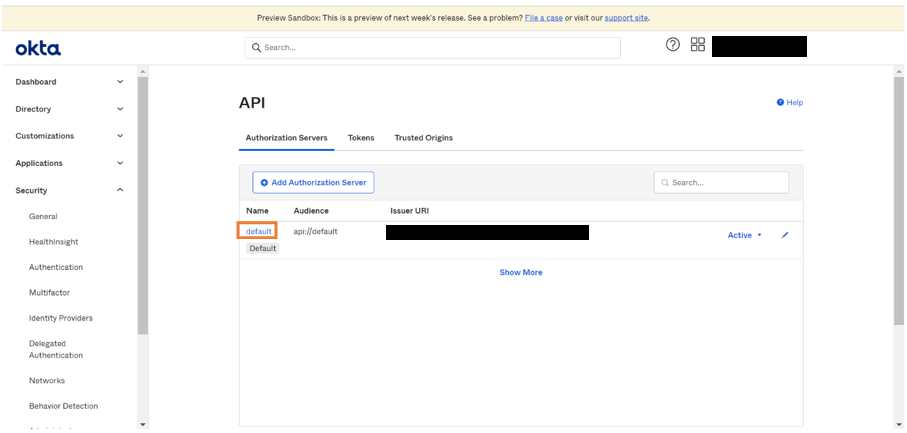Expand the Dashboard sidebar section

[68, 82]
